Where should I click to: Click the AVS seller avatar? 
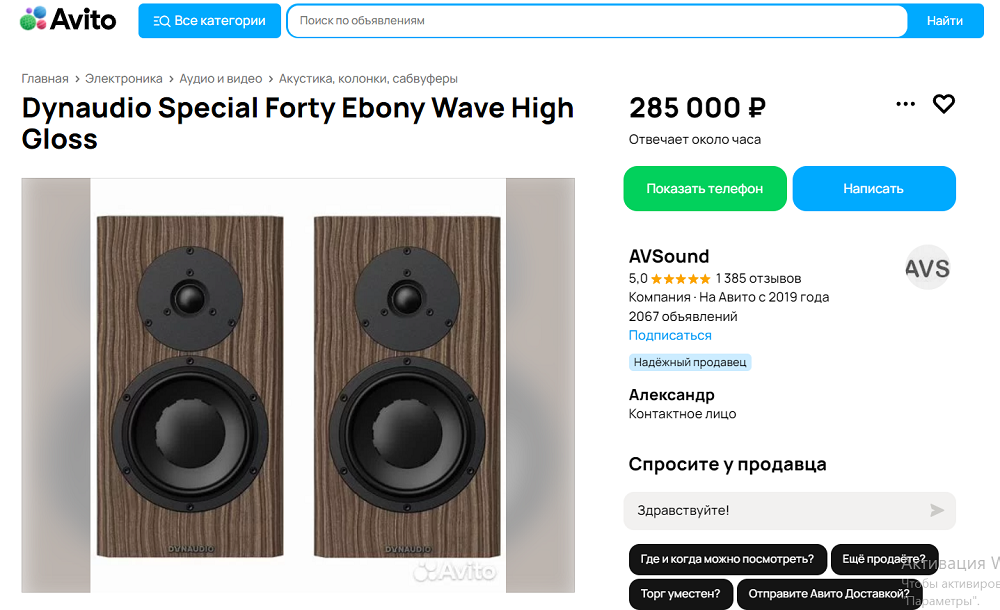[927, 268]
